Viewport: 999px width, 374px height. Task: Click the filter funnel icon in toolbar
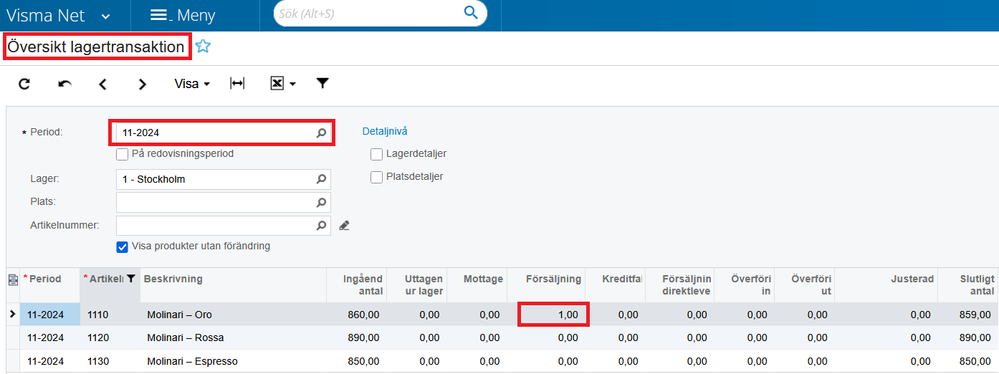click(x=323, y=83)
